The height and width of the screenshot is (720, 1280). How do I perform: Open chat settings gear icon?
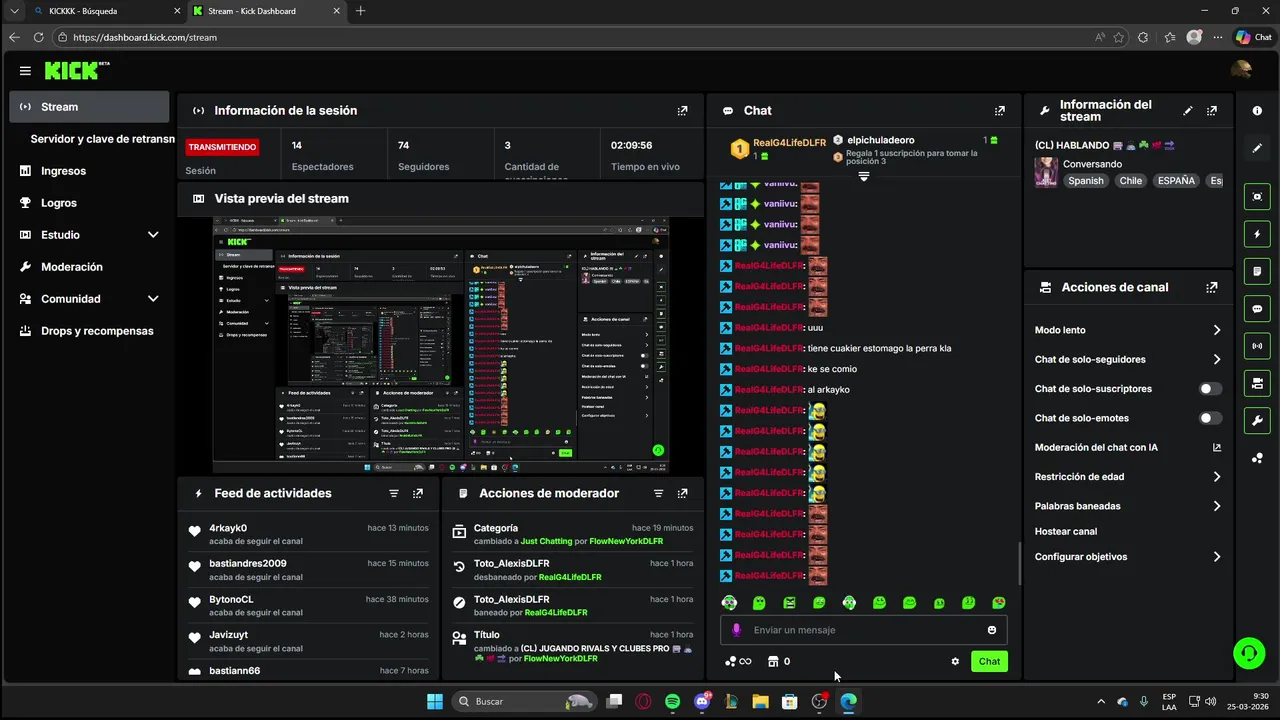[955, 662]
